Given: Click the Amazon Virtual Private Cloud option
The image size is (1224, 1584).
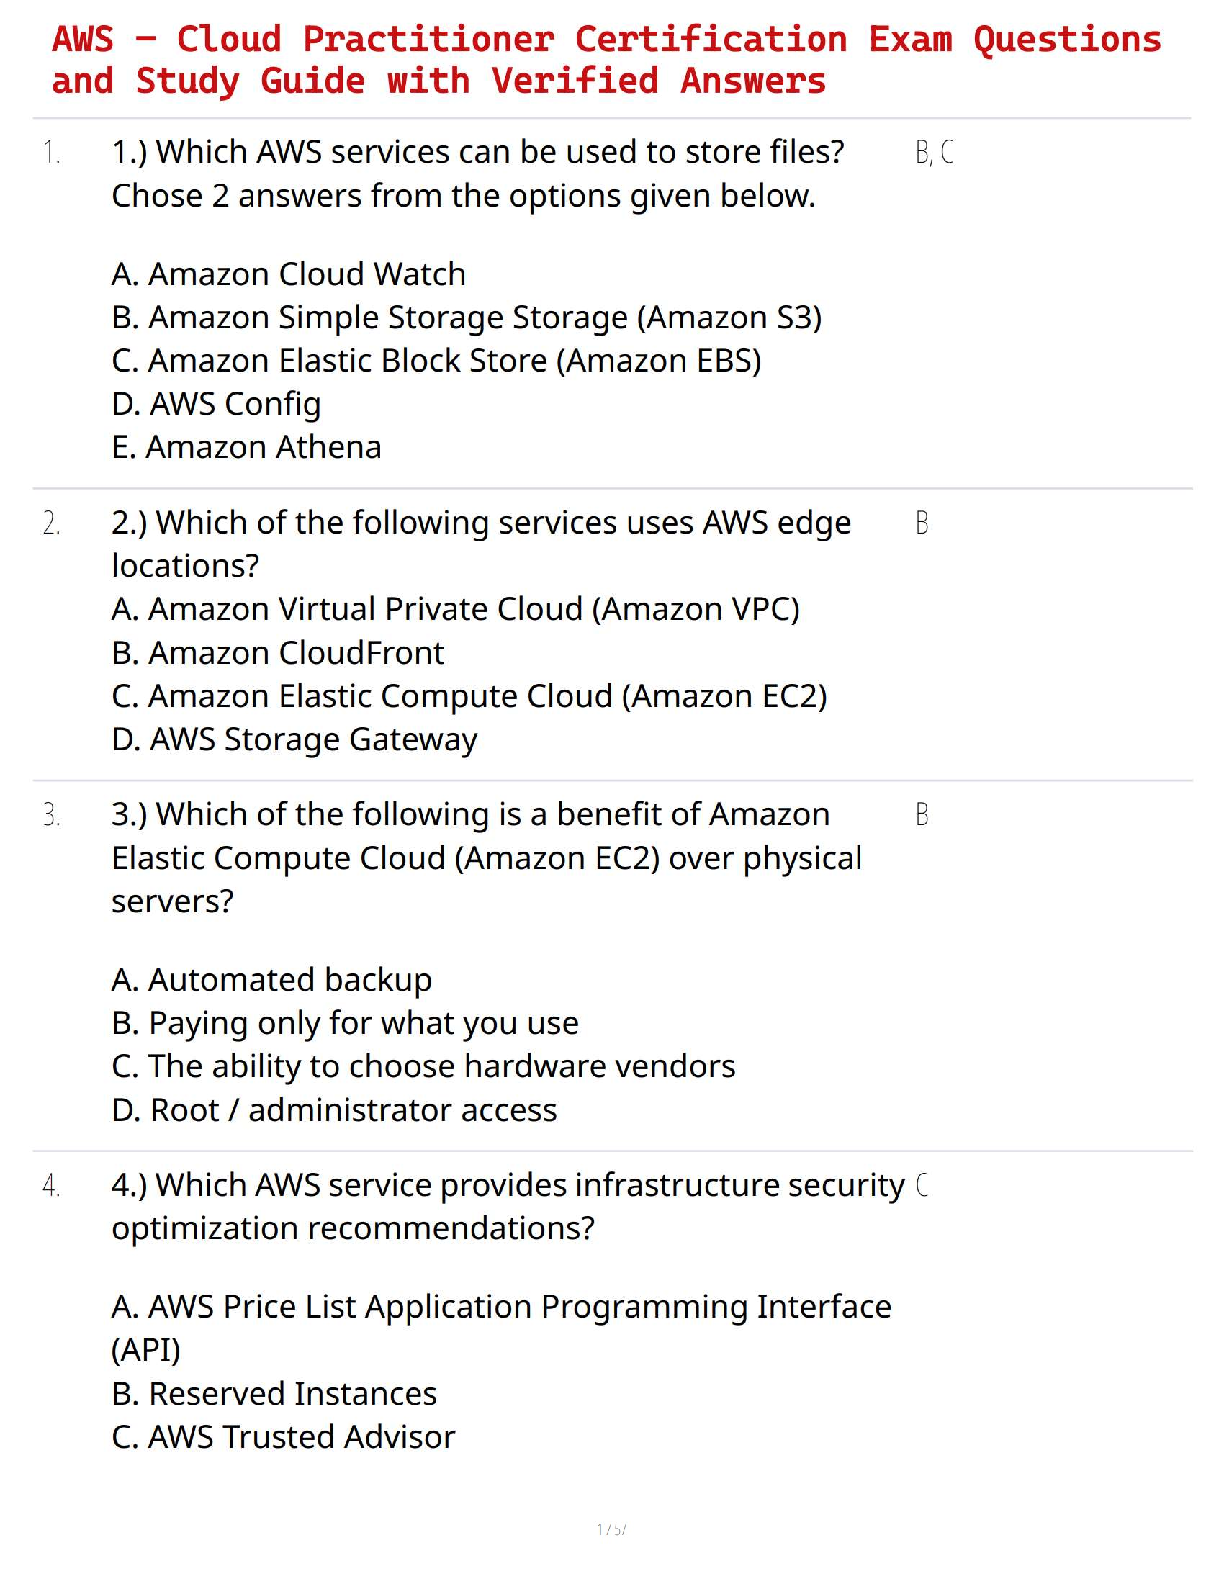Looking at the screenshot, I should (455, 609).
